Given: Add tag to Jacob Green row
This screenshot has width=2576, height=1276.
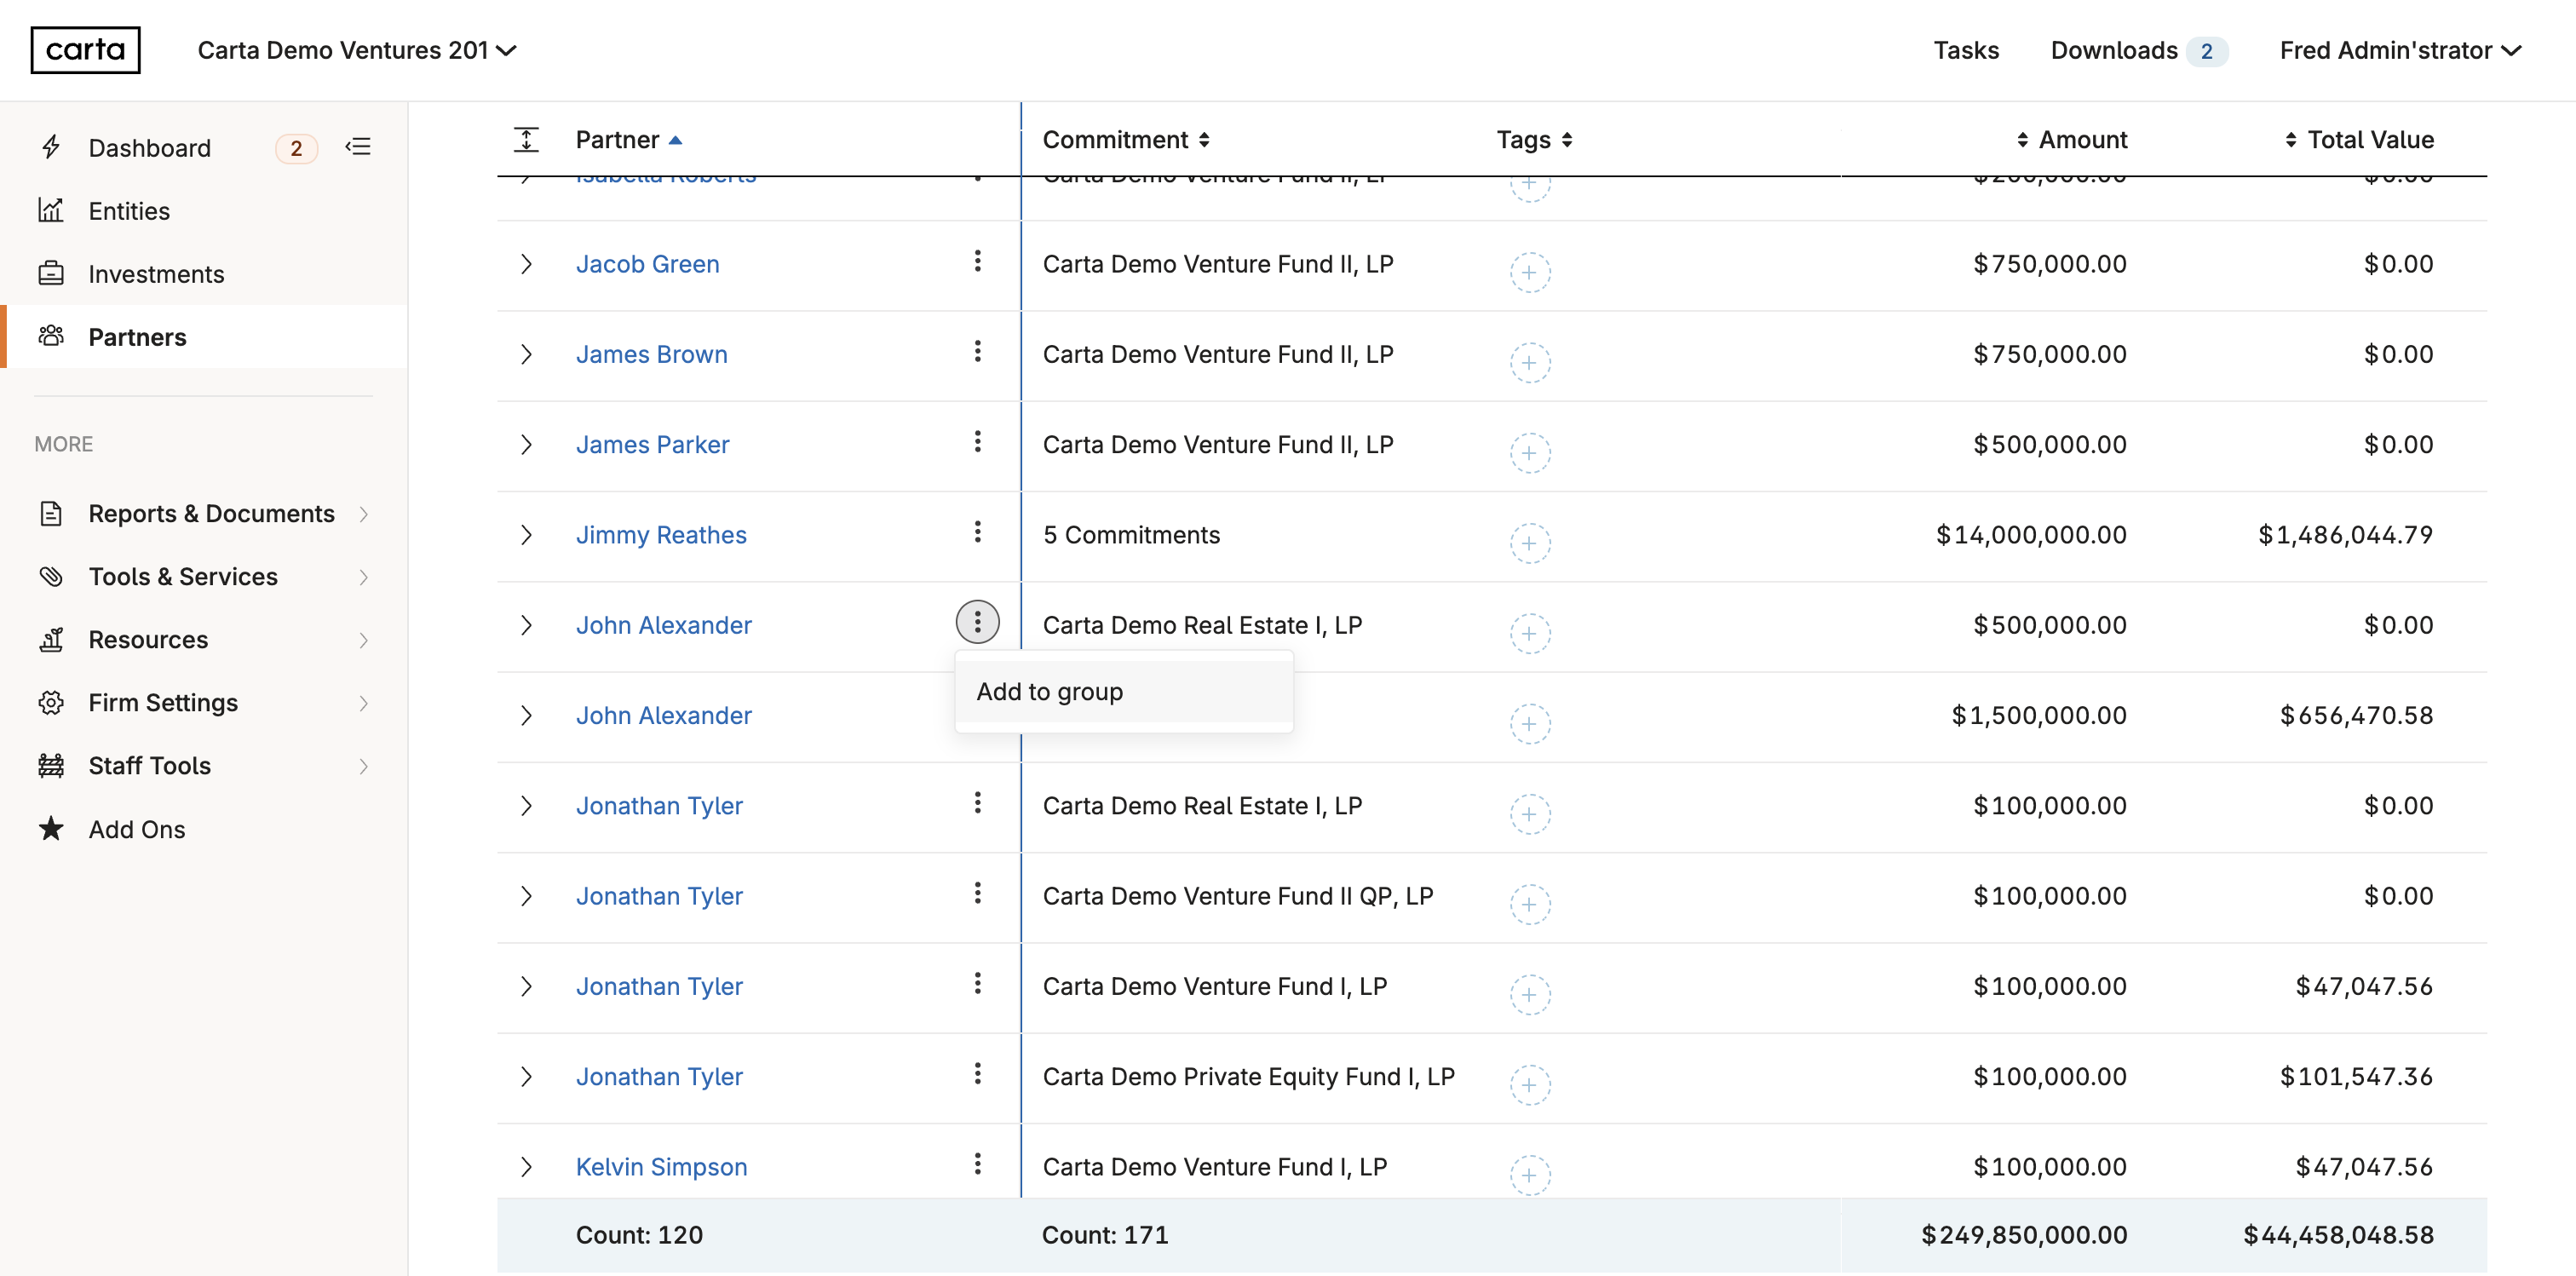Looking at the screenshot, I should 1529,272.
